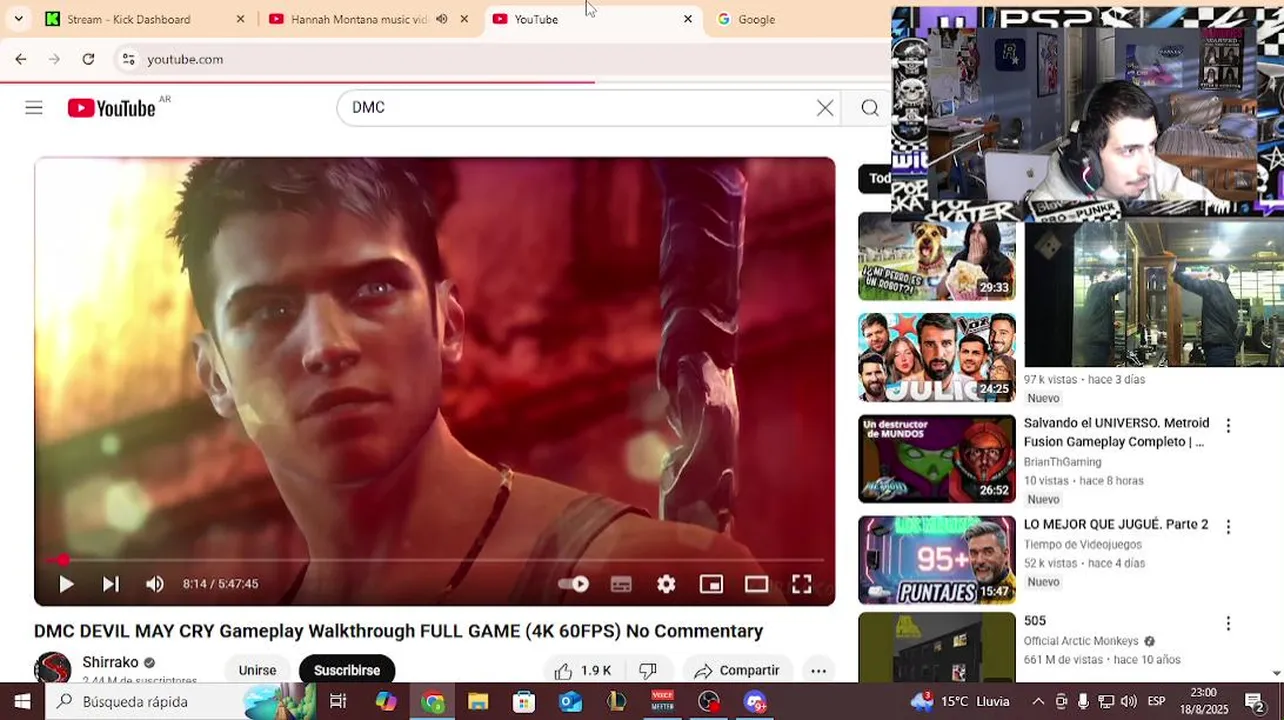The width and height of the screenshot is (1284, 720).
Task: Enable theater mode in the player
Action: [x=756, y=584]
